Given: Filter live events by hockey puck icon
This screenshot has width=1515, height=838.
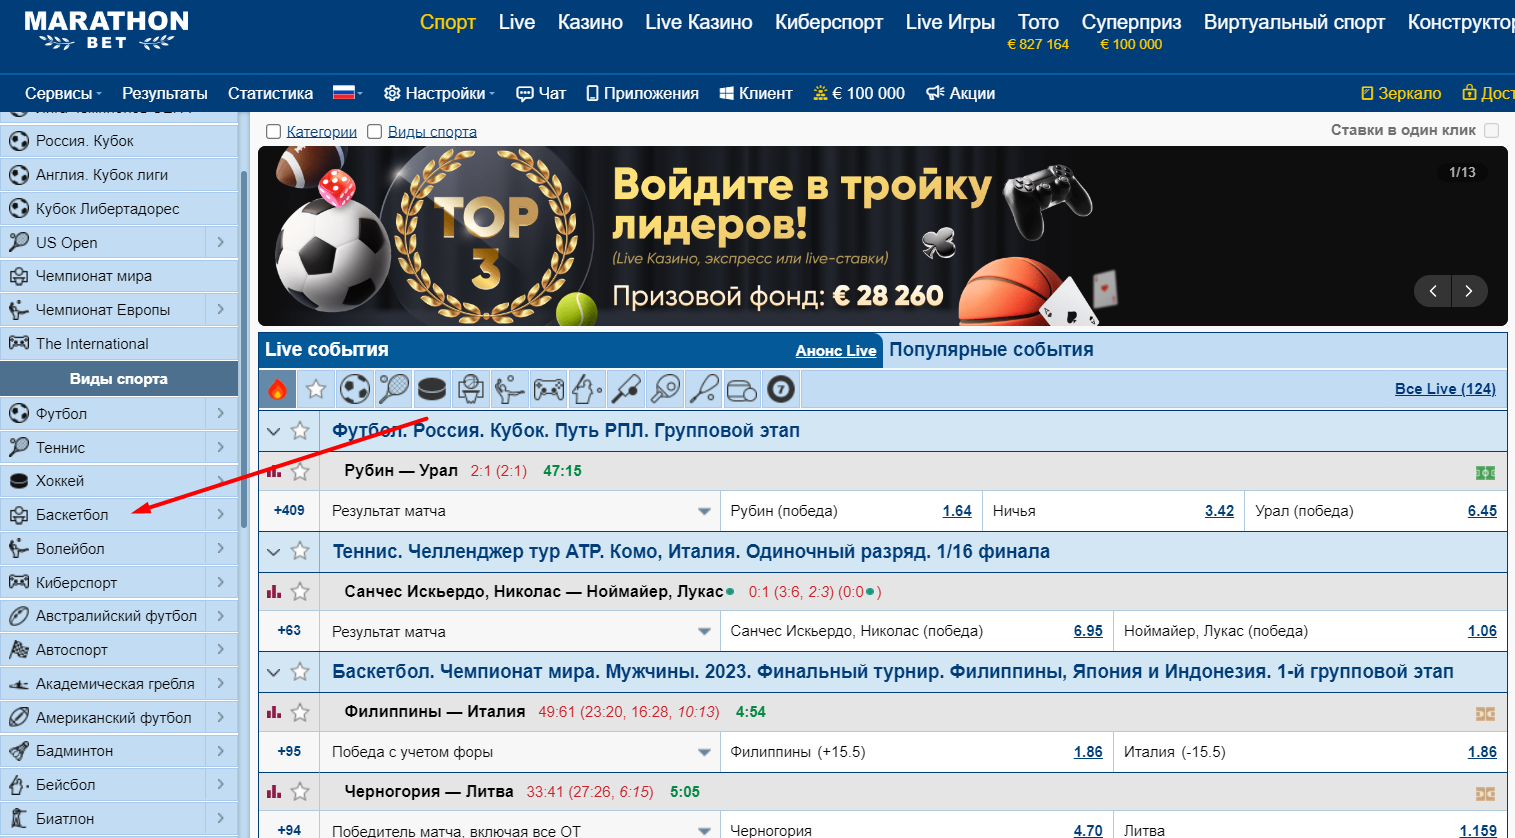Looking at the screenshot, I should (x=431, y=389).
